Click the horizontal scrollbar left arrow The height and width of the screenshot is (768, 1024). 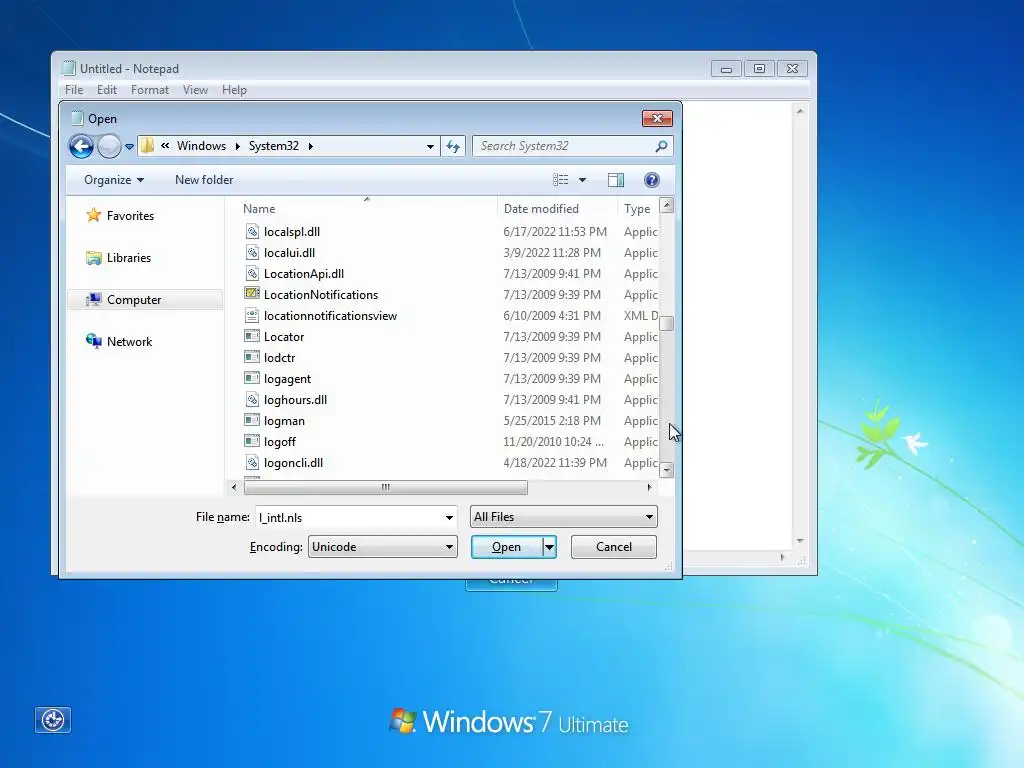pos(234,487)
